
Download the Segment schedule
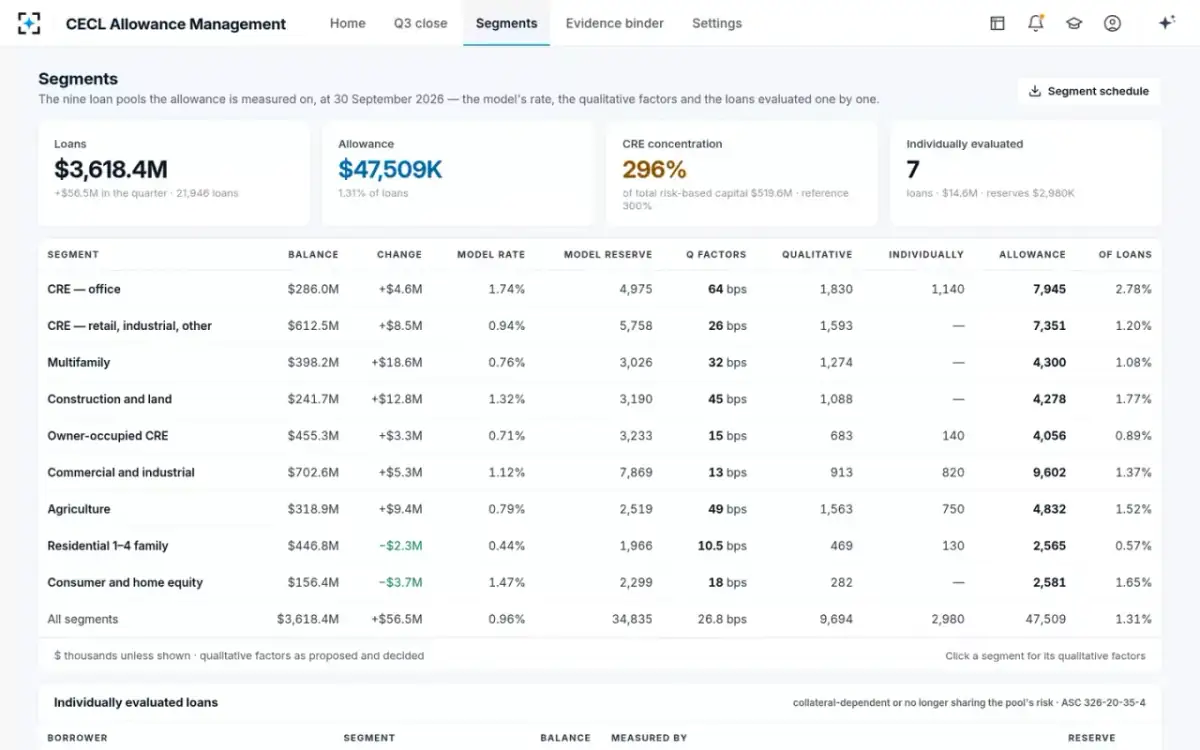(1089, 91)
